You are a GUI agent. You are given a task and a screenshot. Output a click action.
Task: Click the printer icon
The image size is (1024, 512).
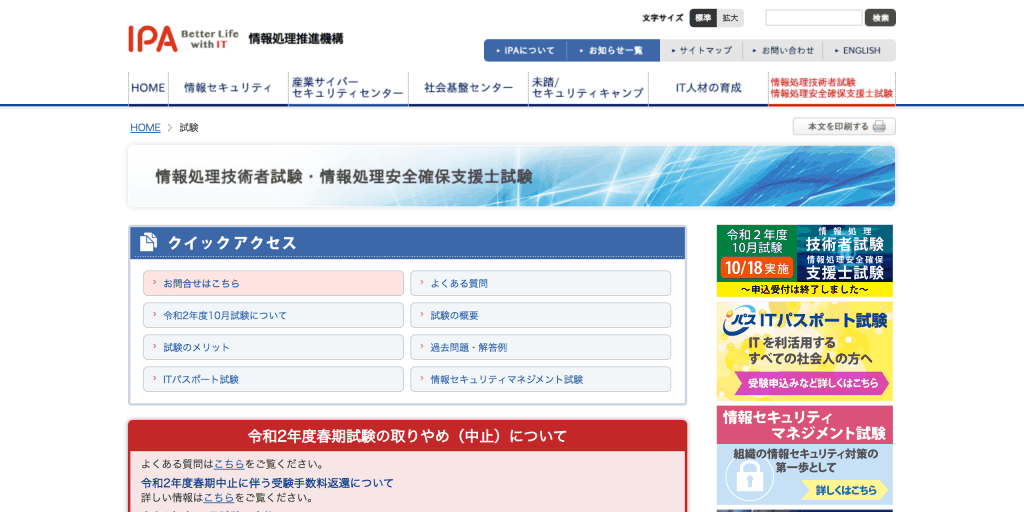tap(879, 127)
